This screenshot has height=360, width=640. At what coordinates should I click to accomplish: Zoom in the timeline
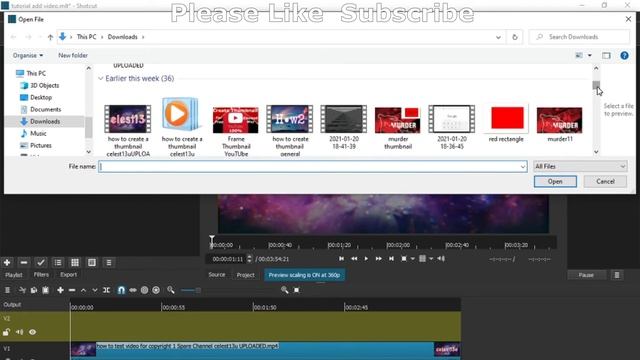(x=284, y=290)
